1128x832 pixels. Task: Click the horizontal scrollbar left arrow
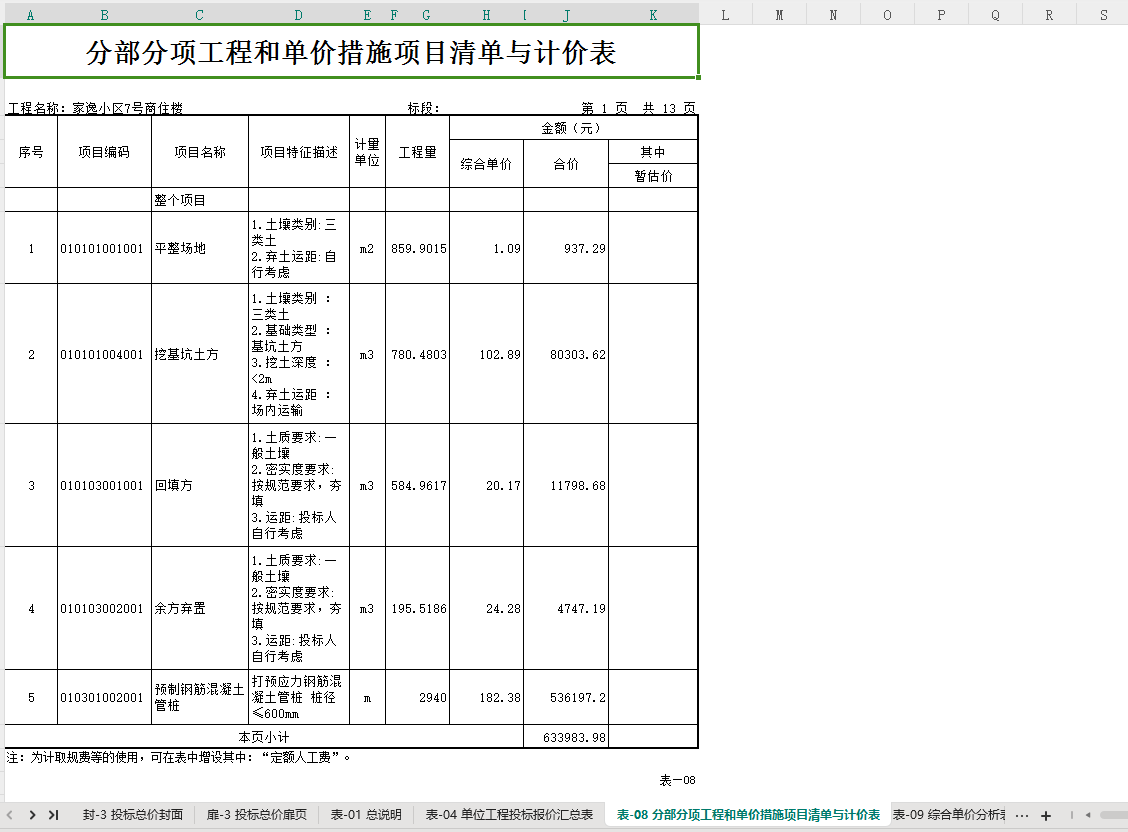(x=1088, y=815)
